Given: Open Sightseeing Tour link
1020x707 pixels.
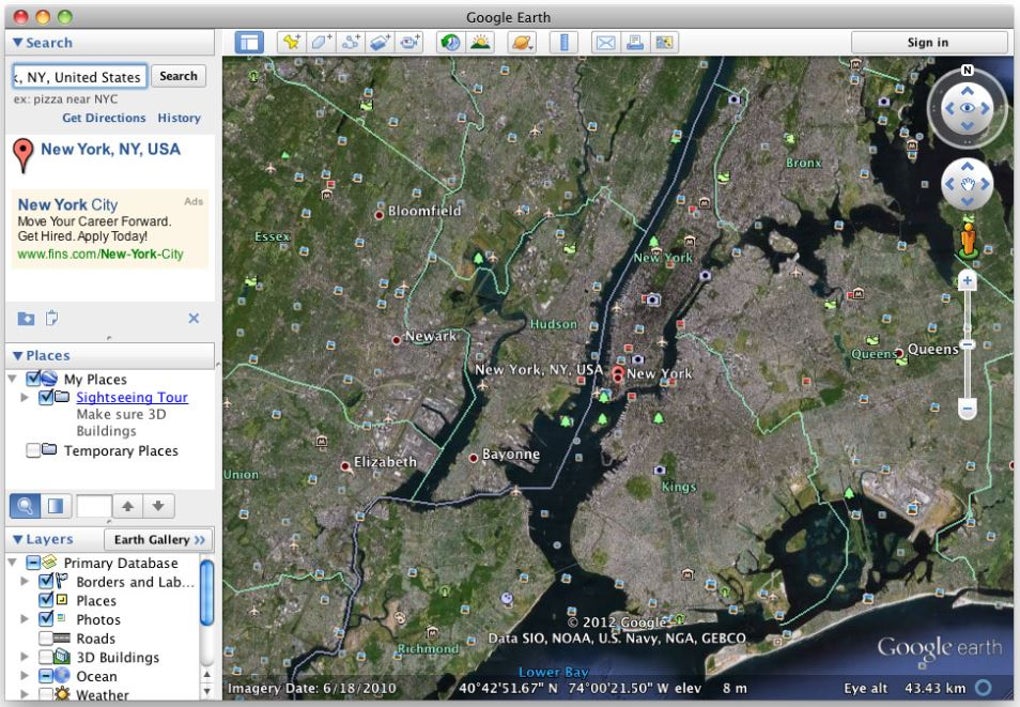Looking at the screenshot, I should tap(132, 397).
